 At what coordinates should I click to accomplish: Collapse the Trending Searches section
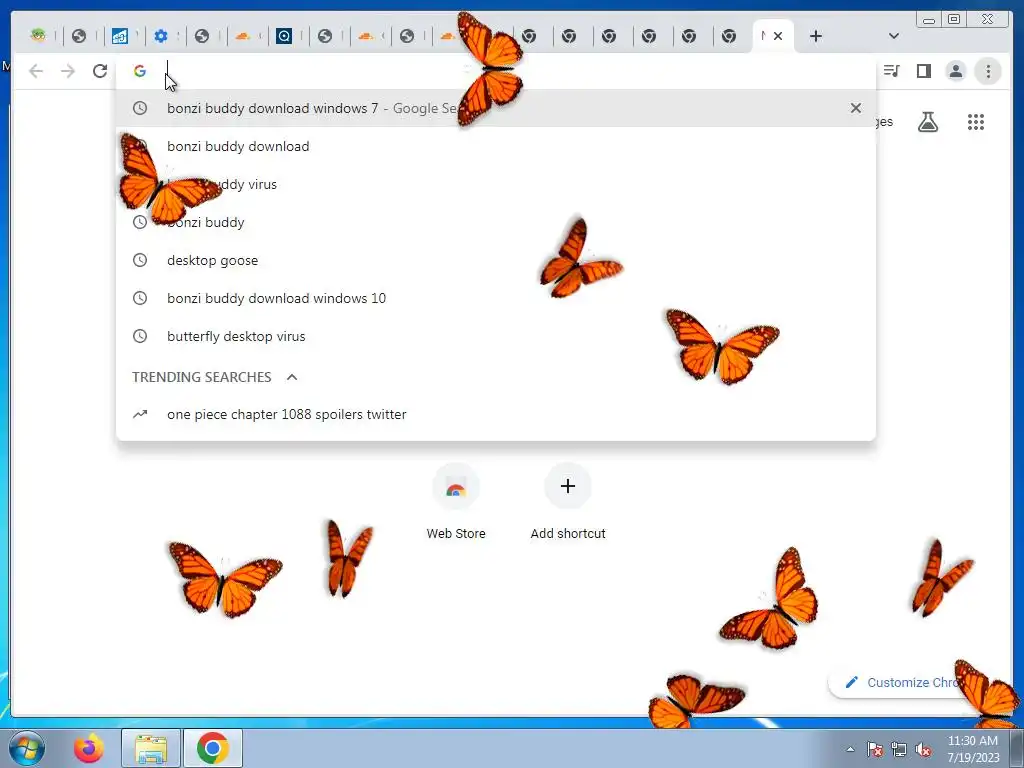pos(292,377)
